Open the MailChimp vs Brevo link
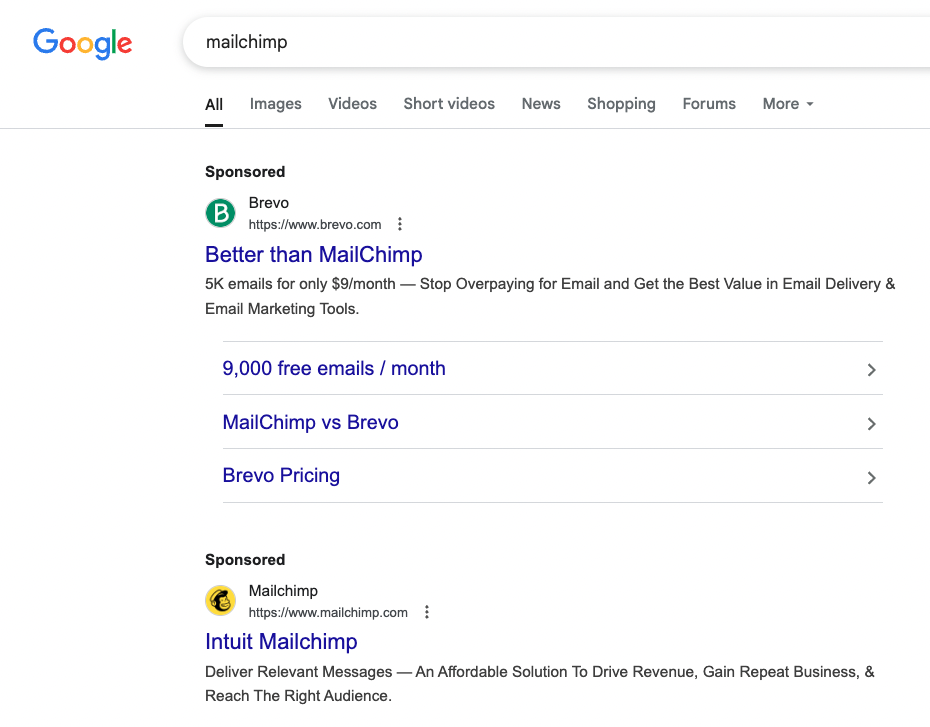930x727 pixels. pos(310,422)
